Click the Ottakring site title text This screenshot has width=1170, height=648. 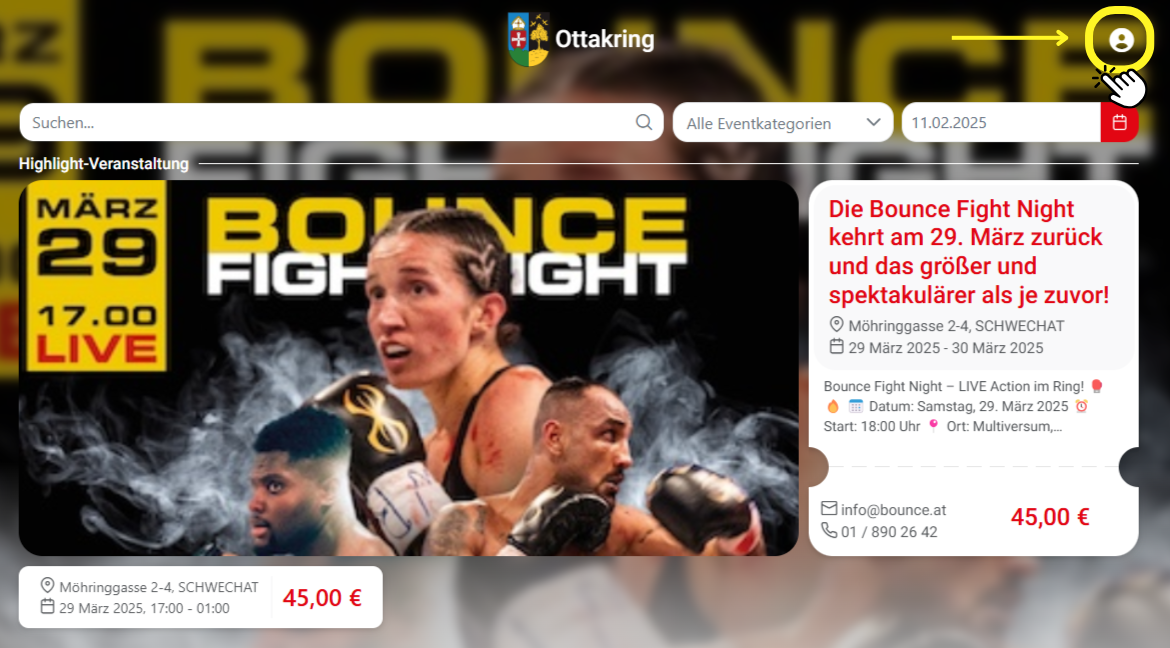tap(604, 39)
